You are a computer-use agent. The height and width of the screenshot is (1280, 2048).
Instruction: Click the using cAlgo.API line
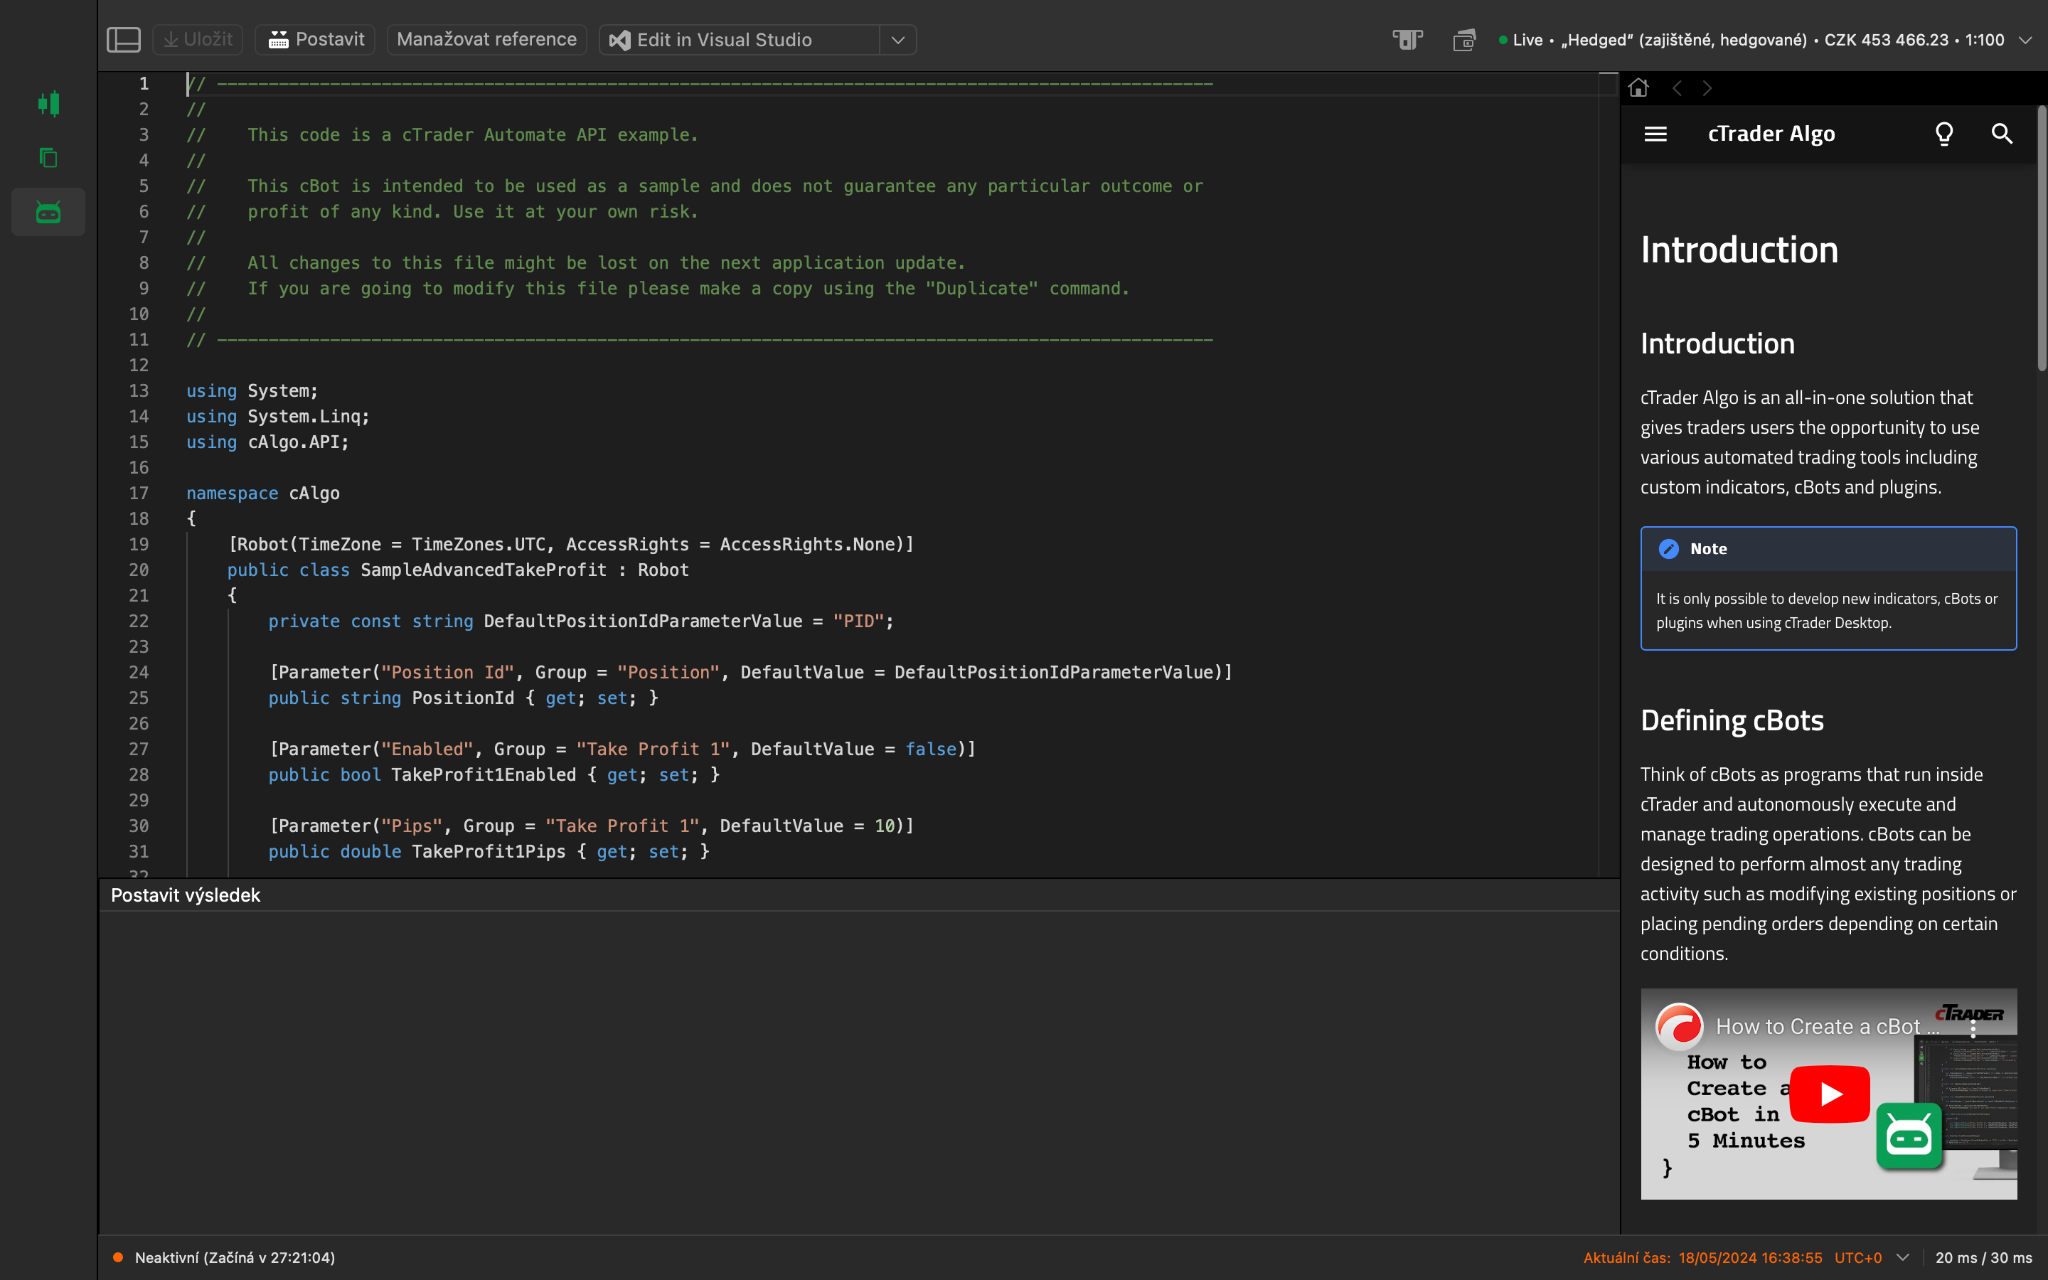point(267,442)
